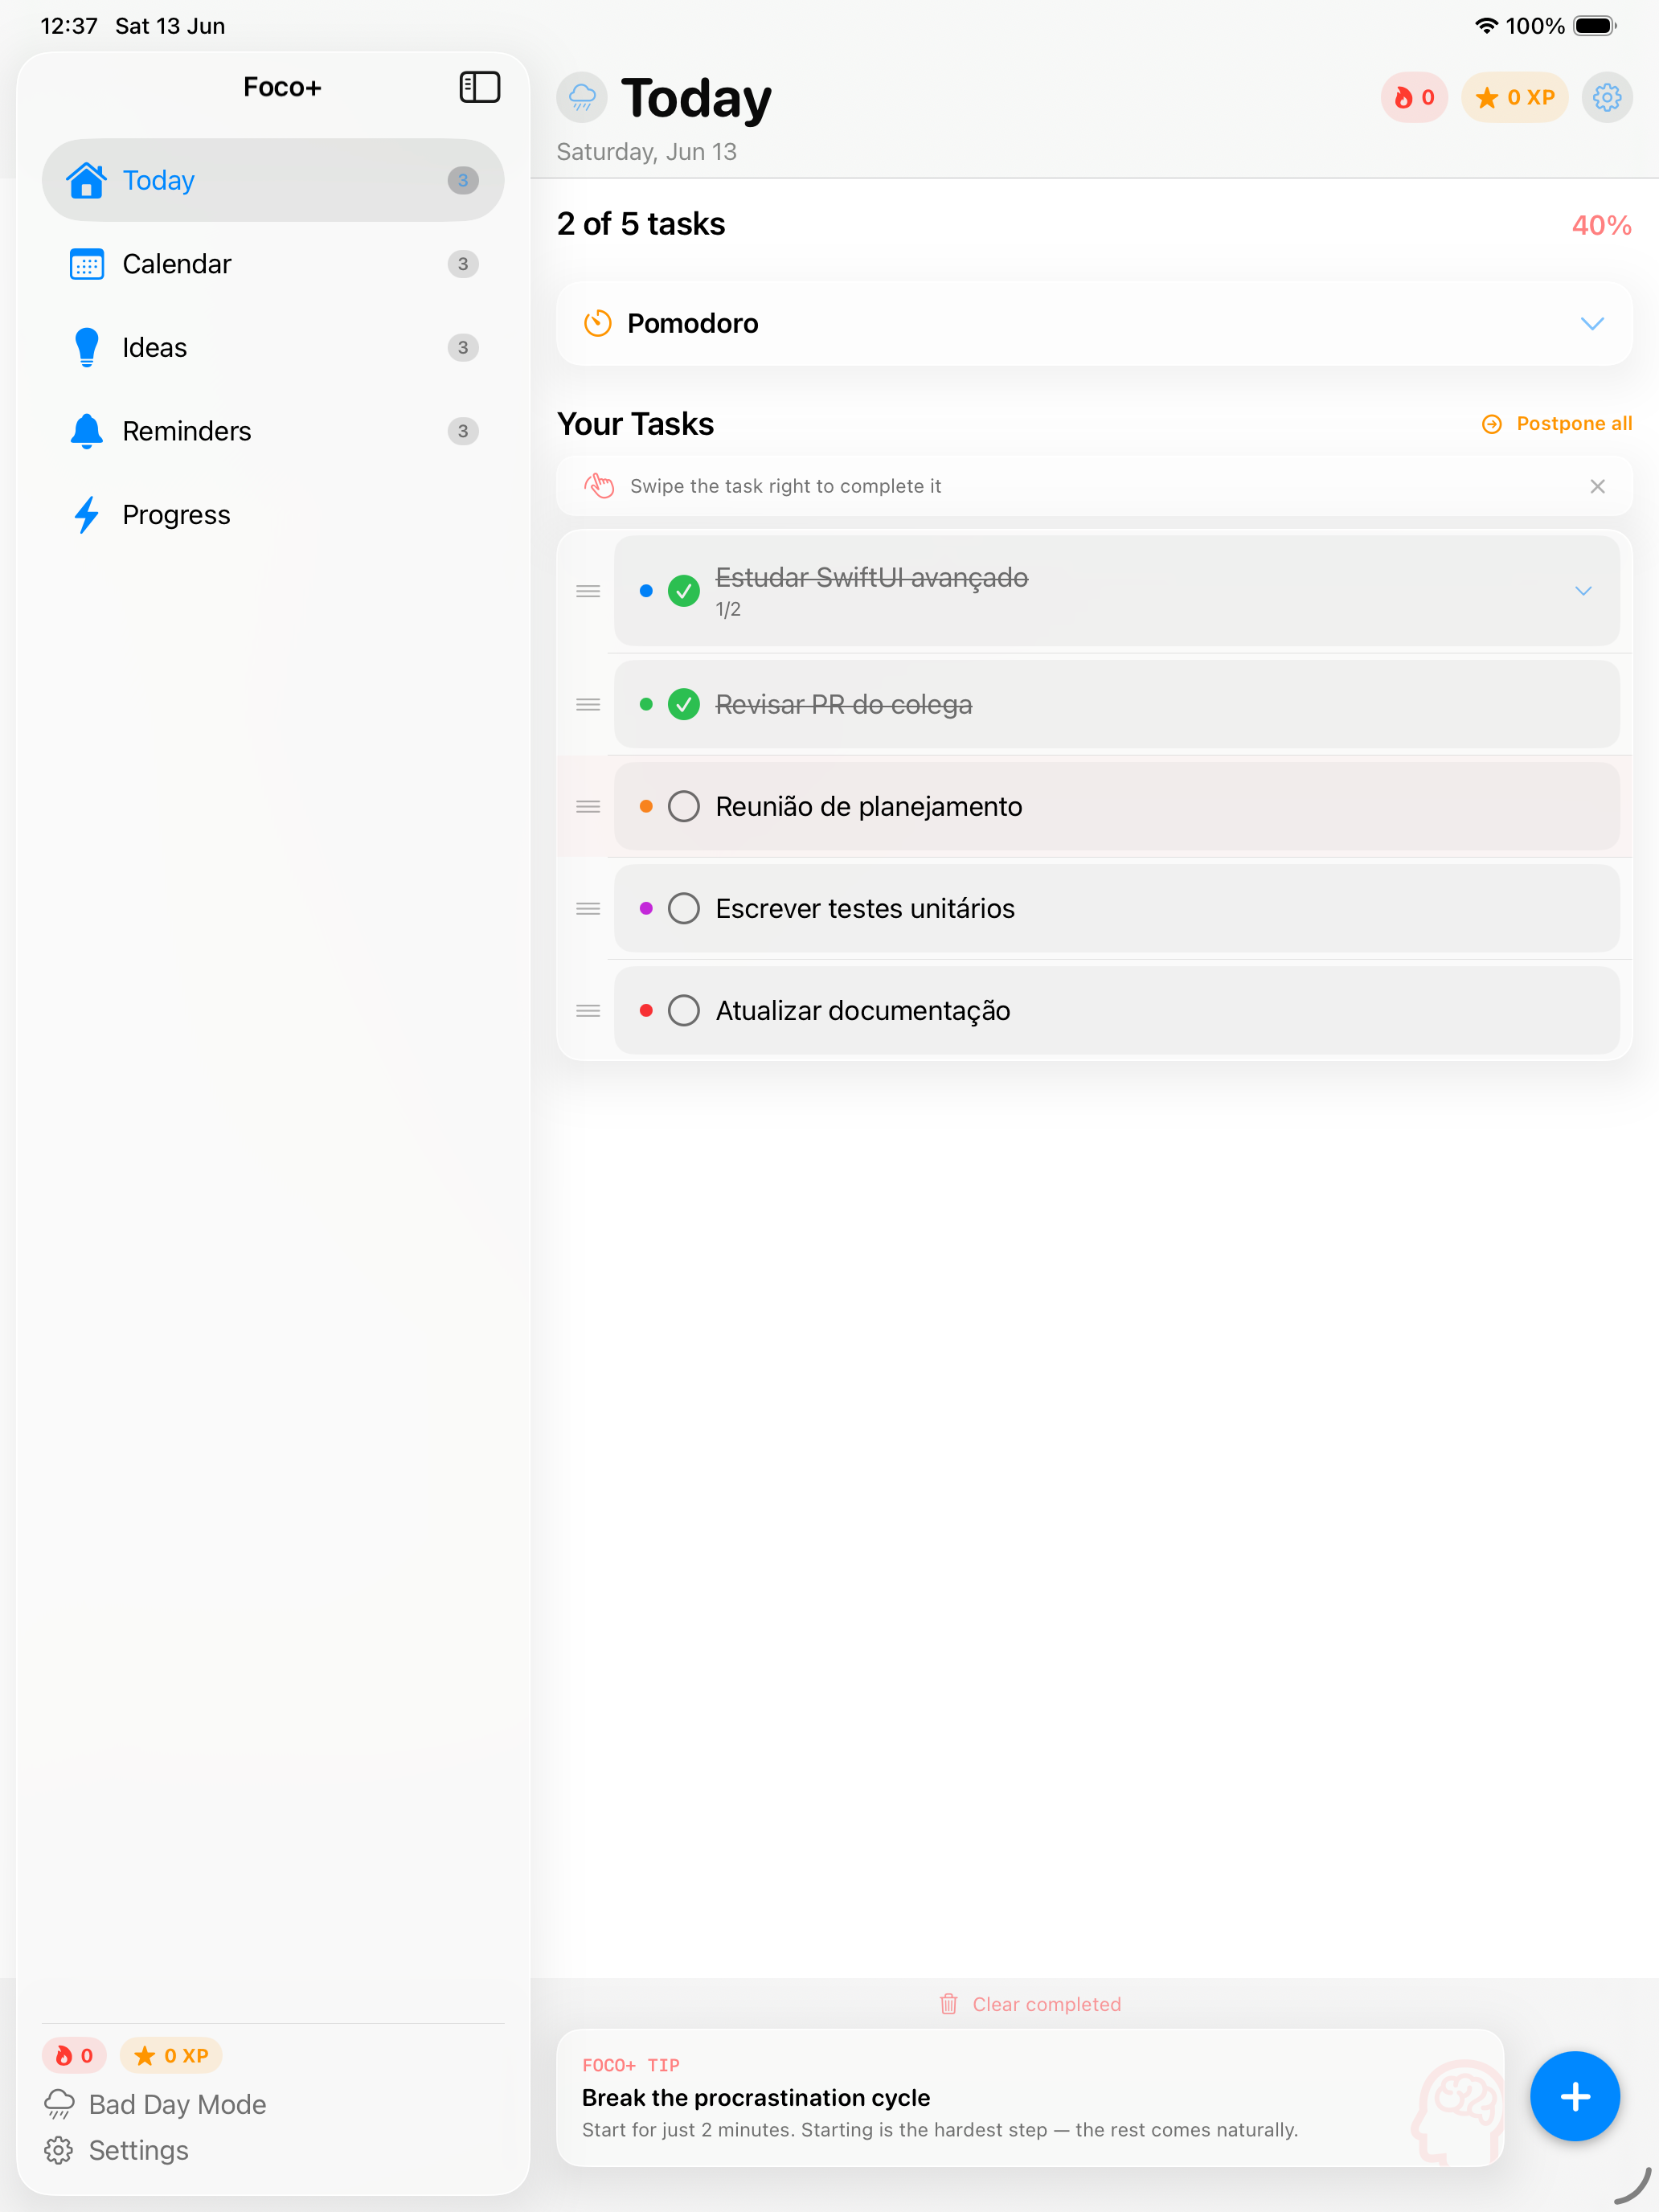Tap the Pomodoro timer icon
This screenshot has height=2212, width=1659.
(597, 323)
